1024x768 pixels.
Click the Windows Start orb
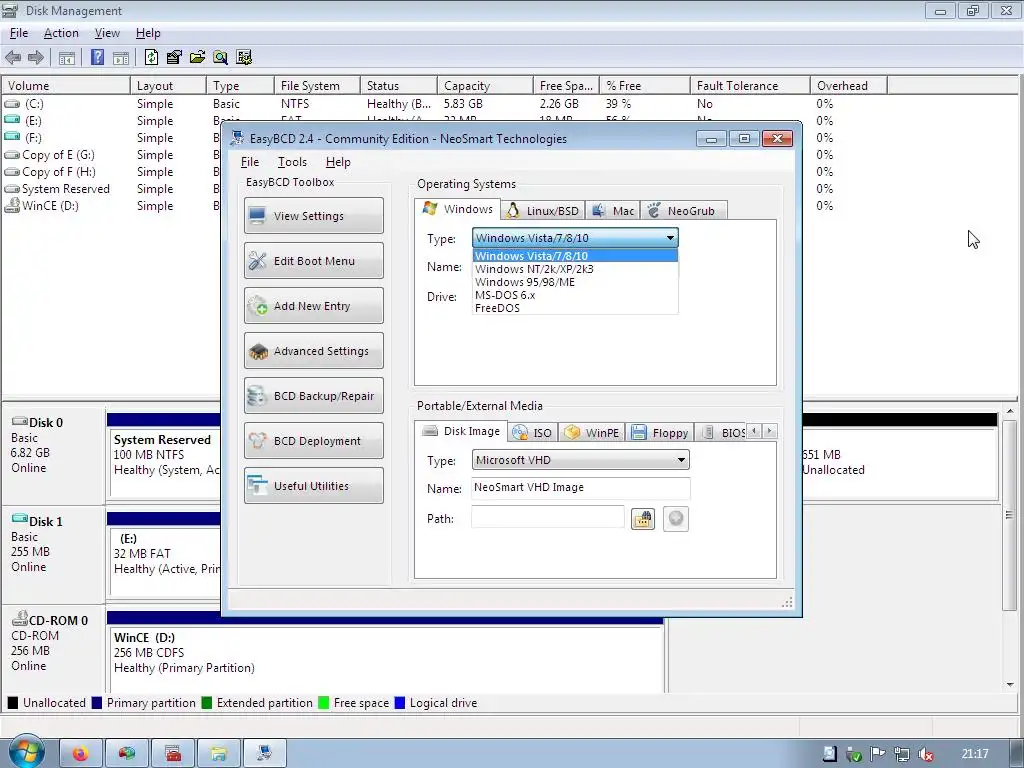pyautogui.click(x=26, y=752)
